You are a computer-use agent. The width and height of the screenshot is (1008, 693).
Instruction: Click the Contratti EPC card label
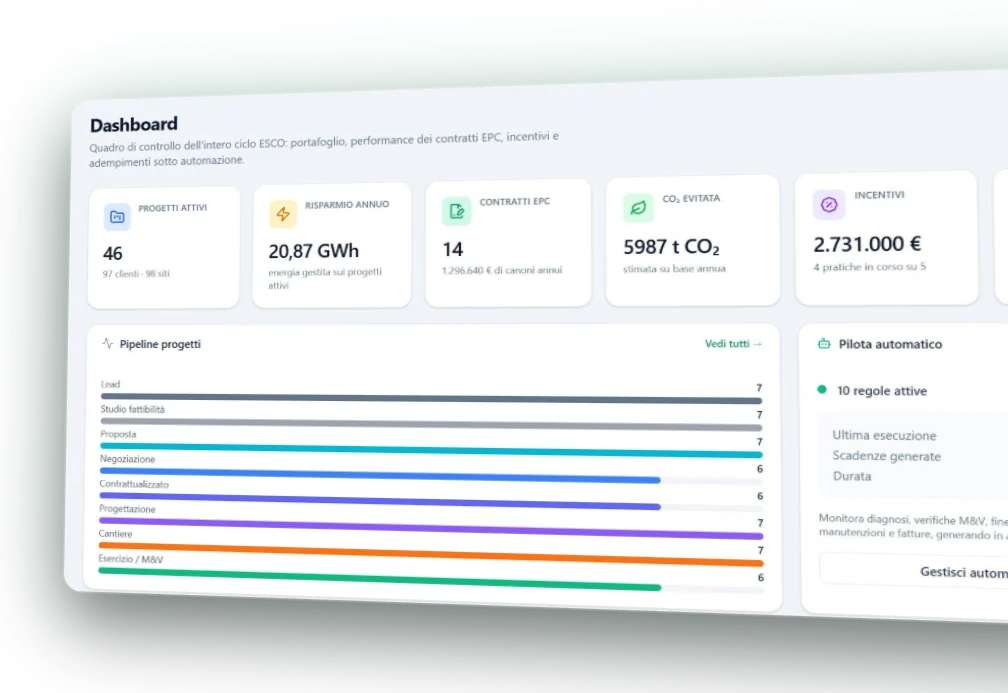click(514, 202)
